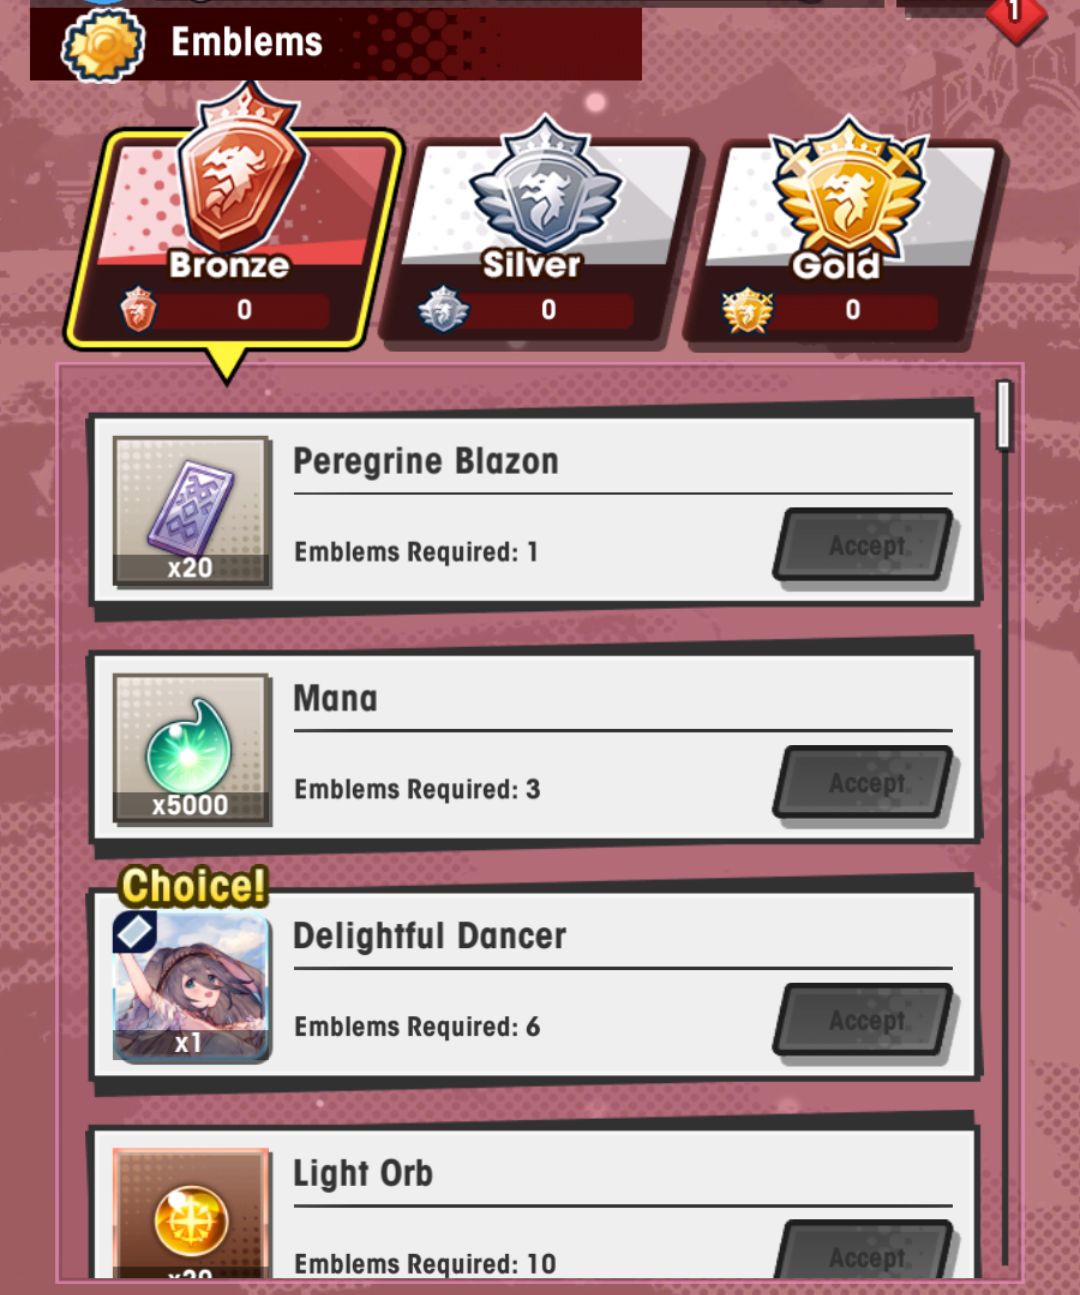Tap the Peregrine Blazon item icon
This screenshot has width=1080, height=1295.
191,511
